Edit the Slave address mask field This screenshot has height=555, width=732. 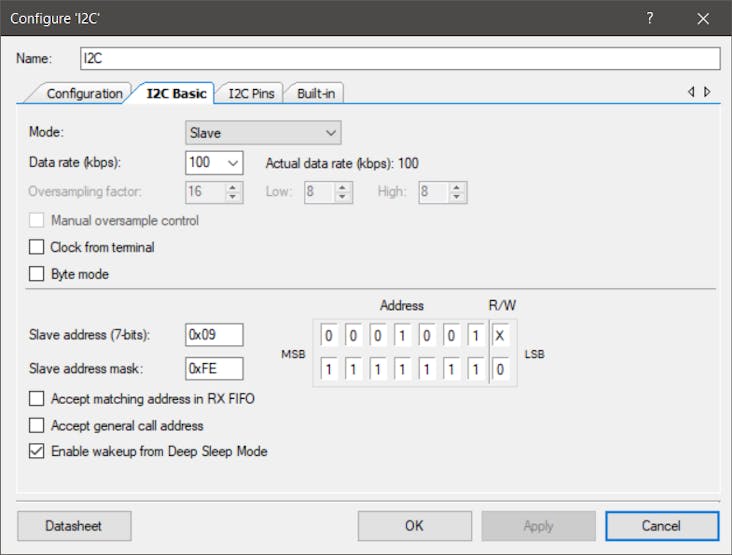point(214,369)
